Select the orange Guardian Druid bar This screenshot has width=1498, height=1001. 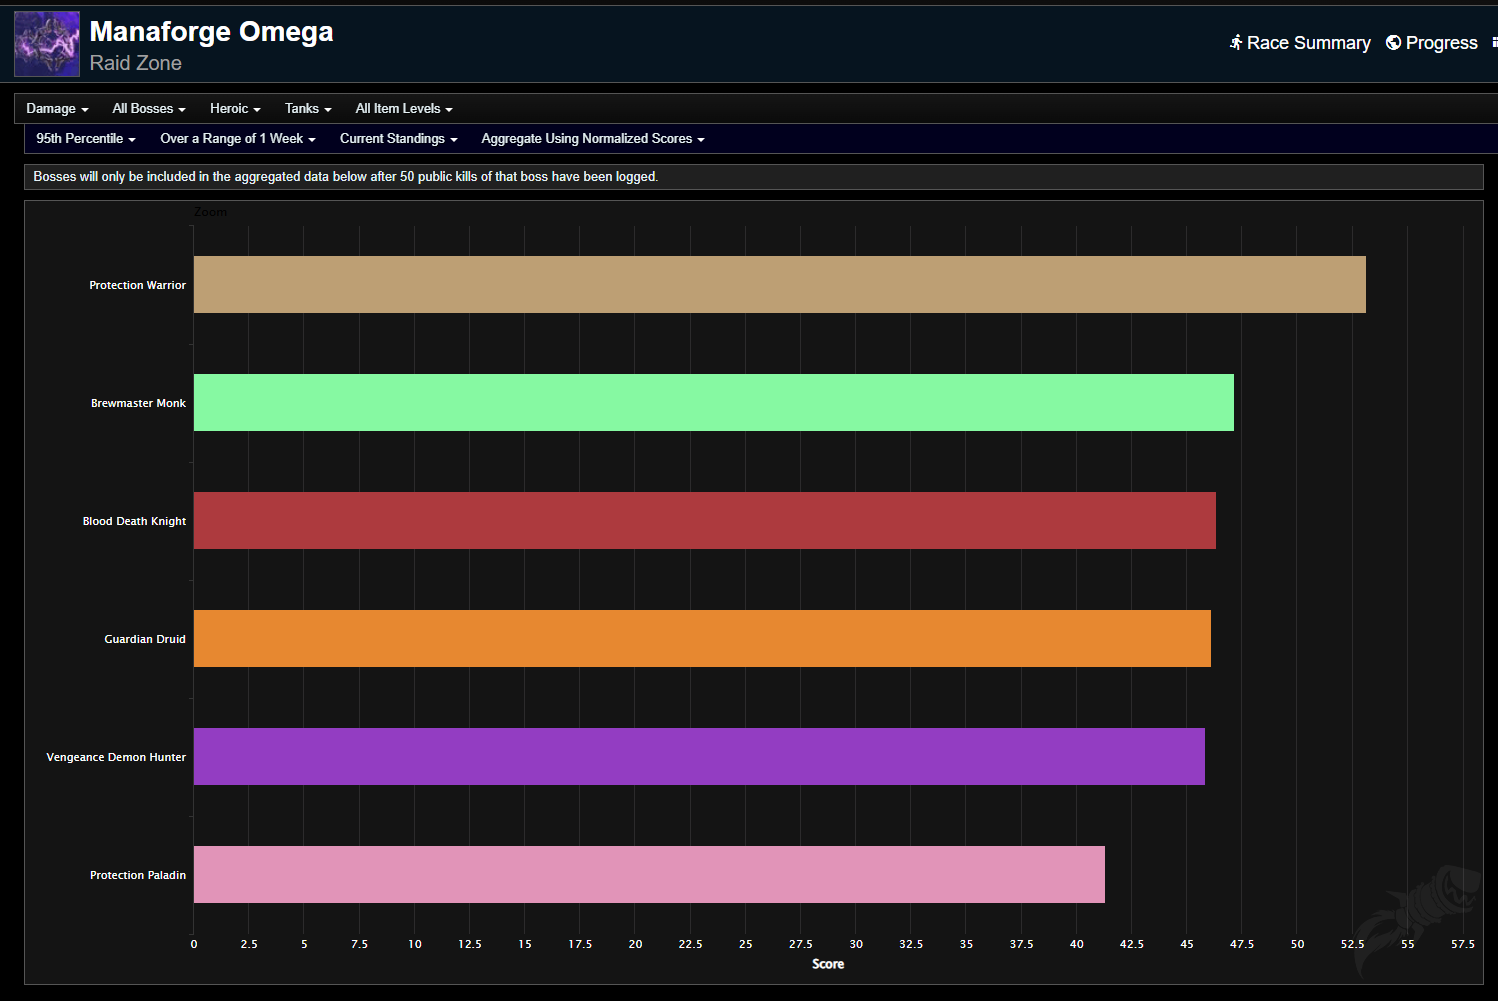[702, 639]
